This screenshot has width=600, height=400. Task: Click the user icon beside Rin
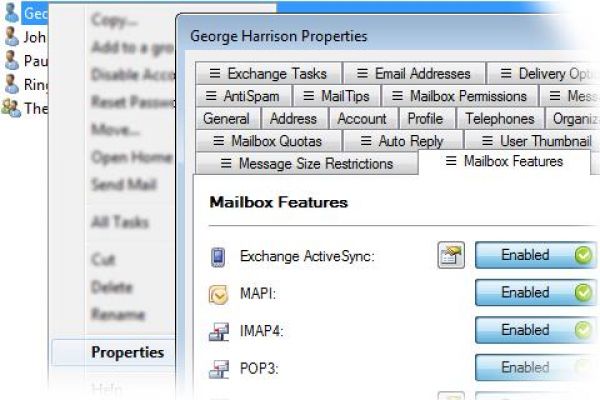click(x=11, y=84)
